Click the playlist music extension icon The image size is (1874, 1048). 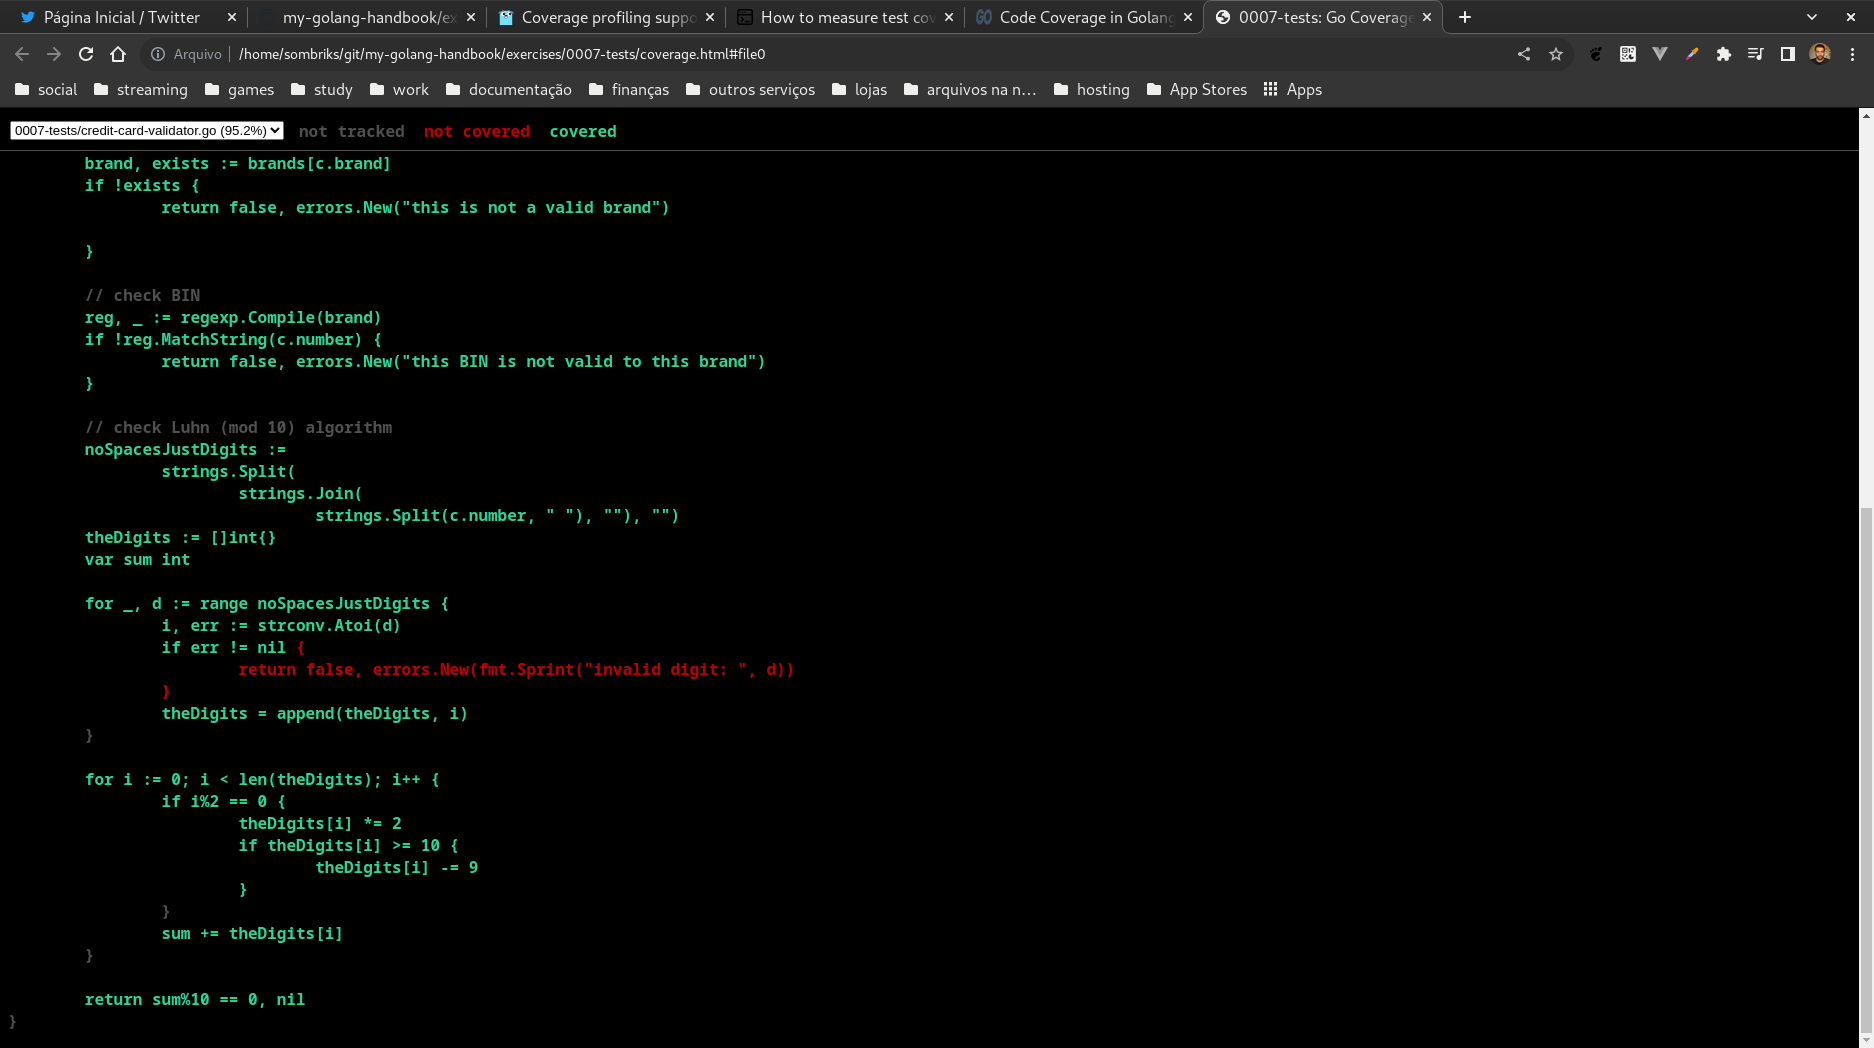tap(1757, 54)
